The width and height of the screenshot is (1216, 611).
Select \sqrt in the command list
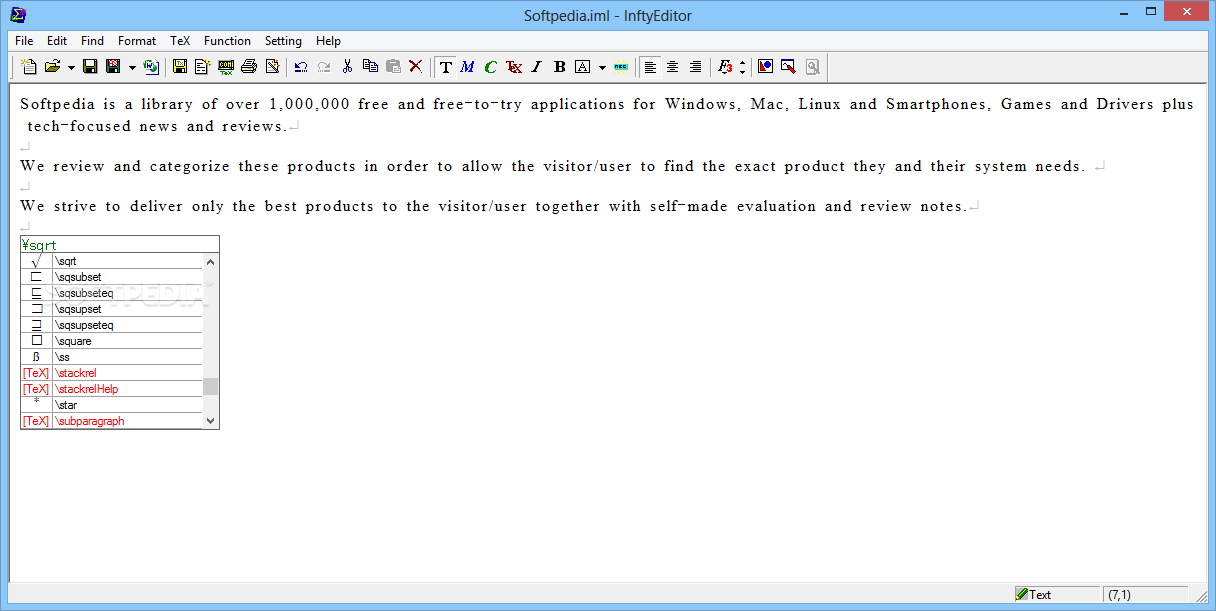pyautogui.click(x=112, y=261)
